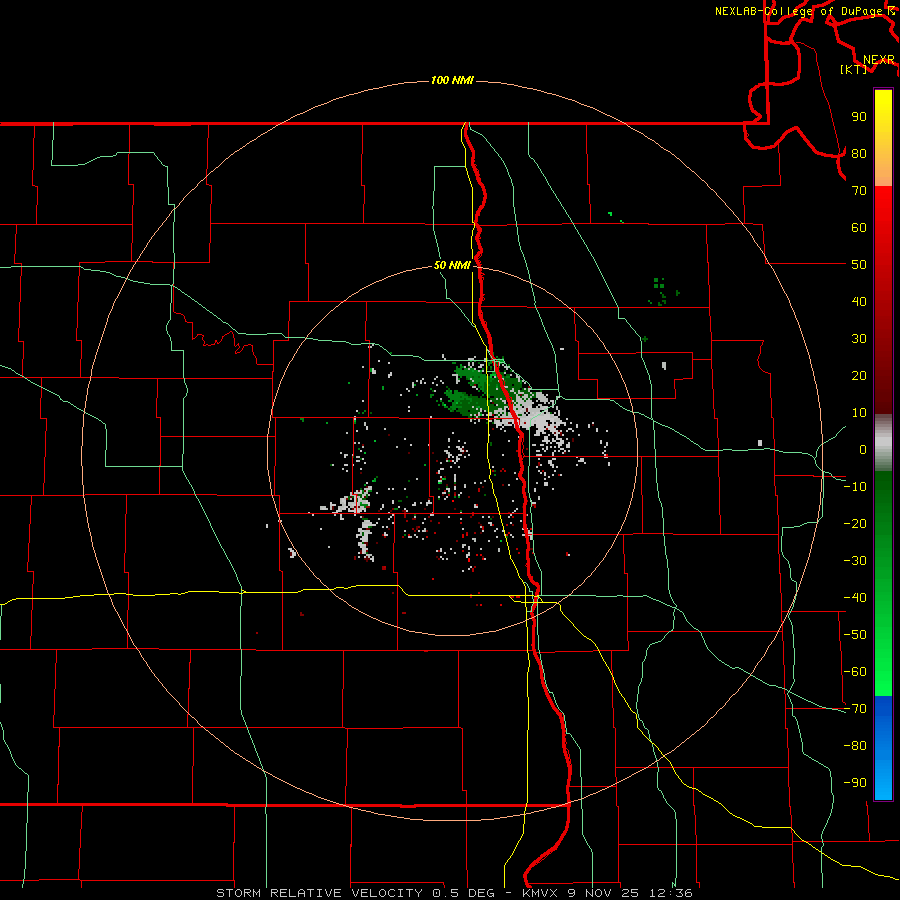Click the -10 scale label
900x900 pixels.
855,487
